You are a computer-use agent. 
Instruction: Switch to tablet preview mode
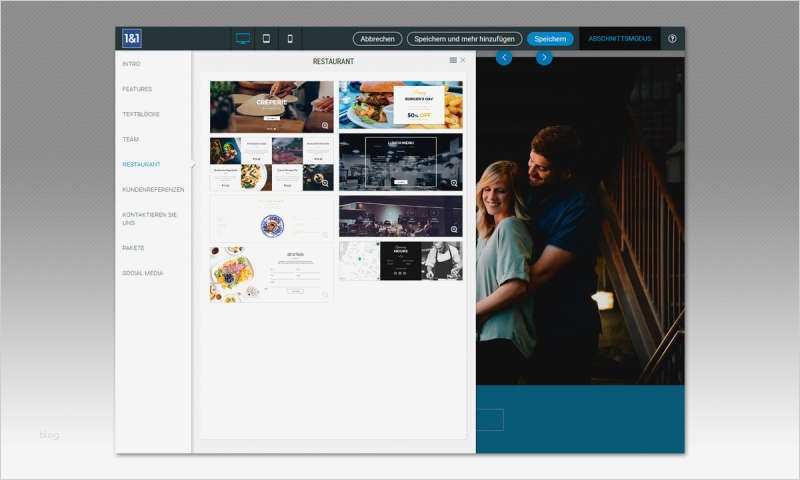[266, 38]
